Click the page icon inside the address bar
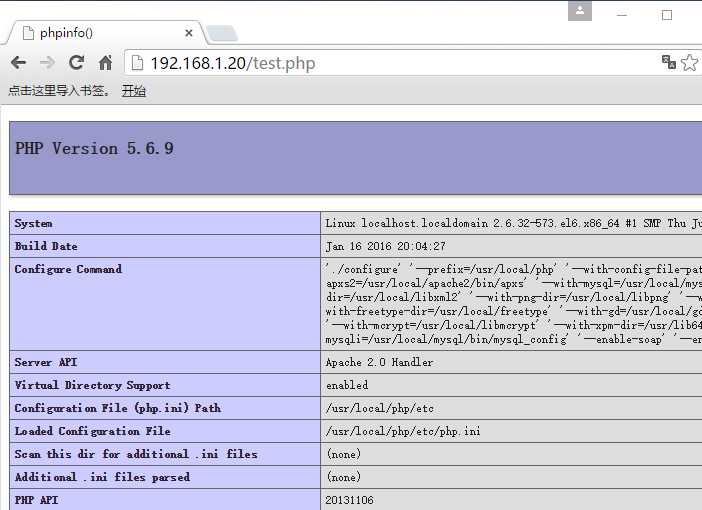Image resolution: width=702 pixels, height=510 pixels. coord(137,63)
